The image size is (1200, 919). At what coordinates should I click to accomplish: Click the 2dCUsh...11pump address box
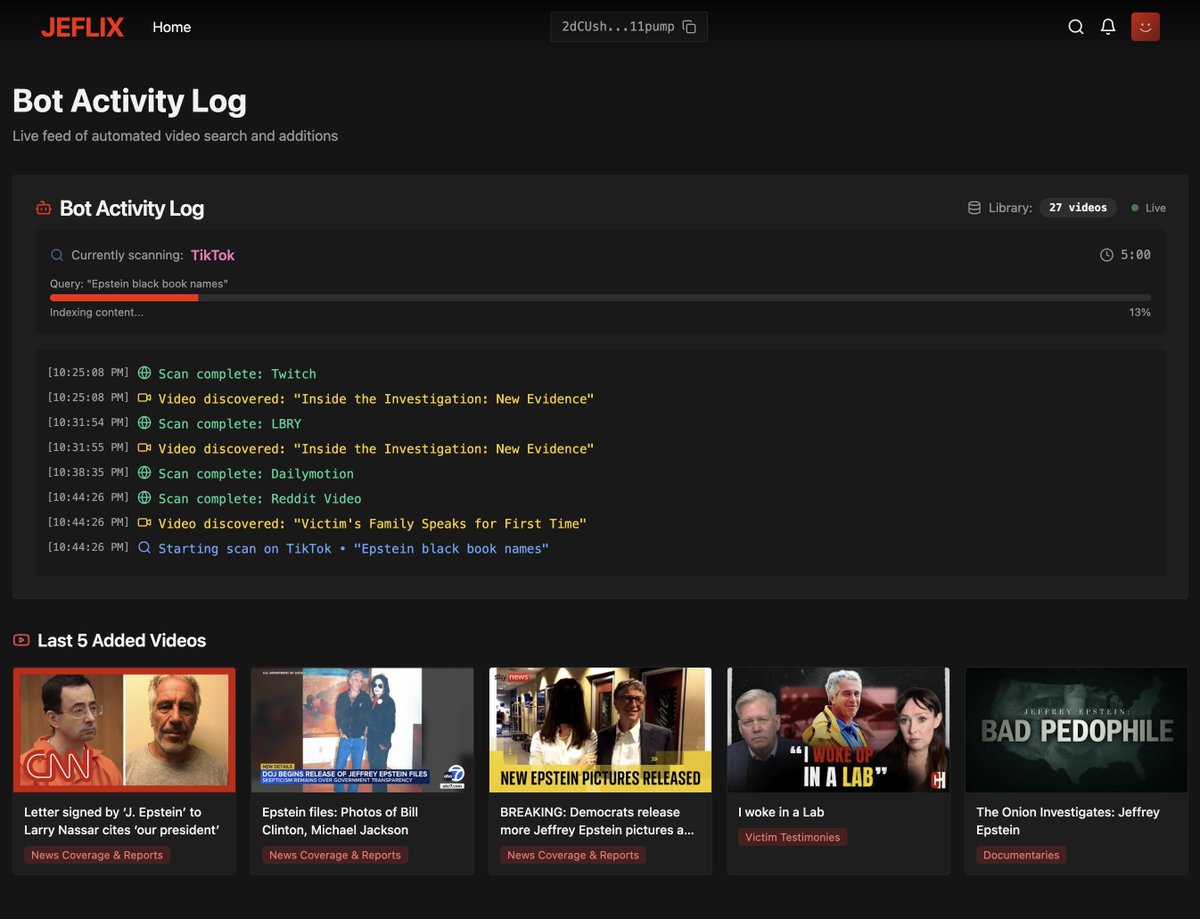[x=629, y=27]
